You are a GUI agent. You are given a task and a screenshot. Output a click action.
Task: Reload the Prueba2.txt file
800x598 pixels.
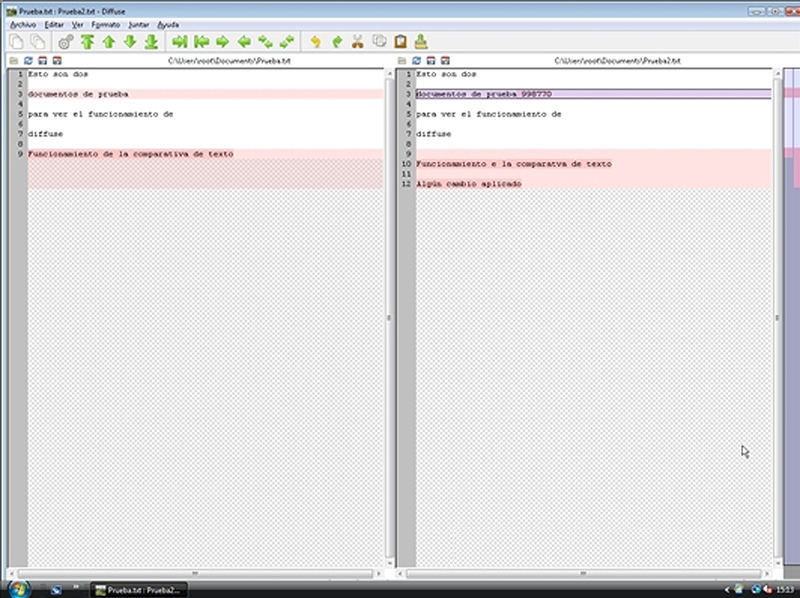point(417,61)
